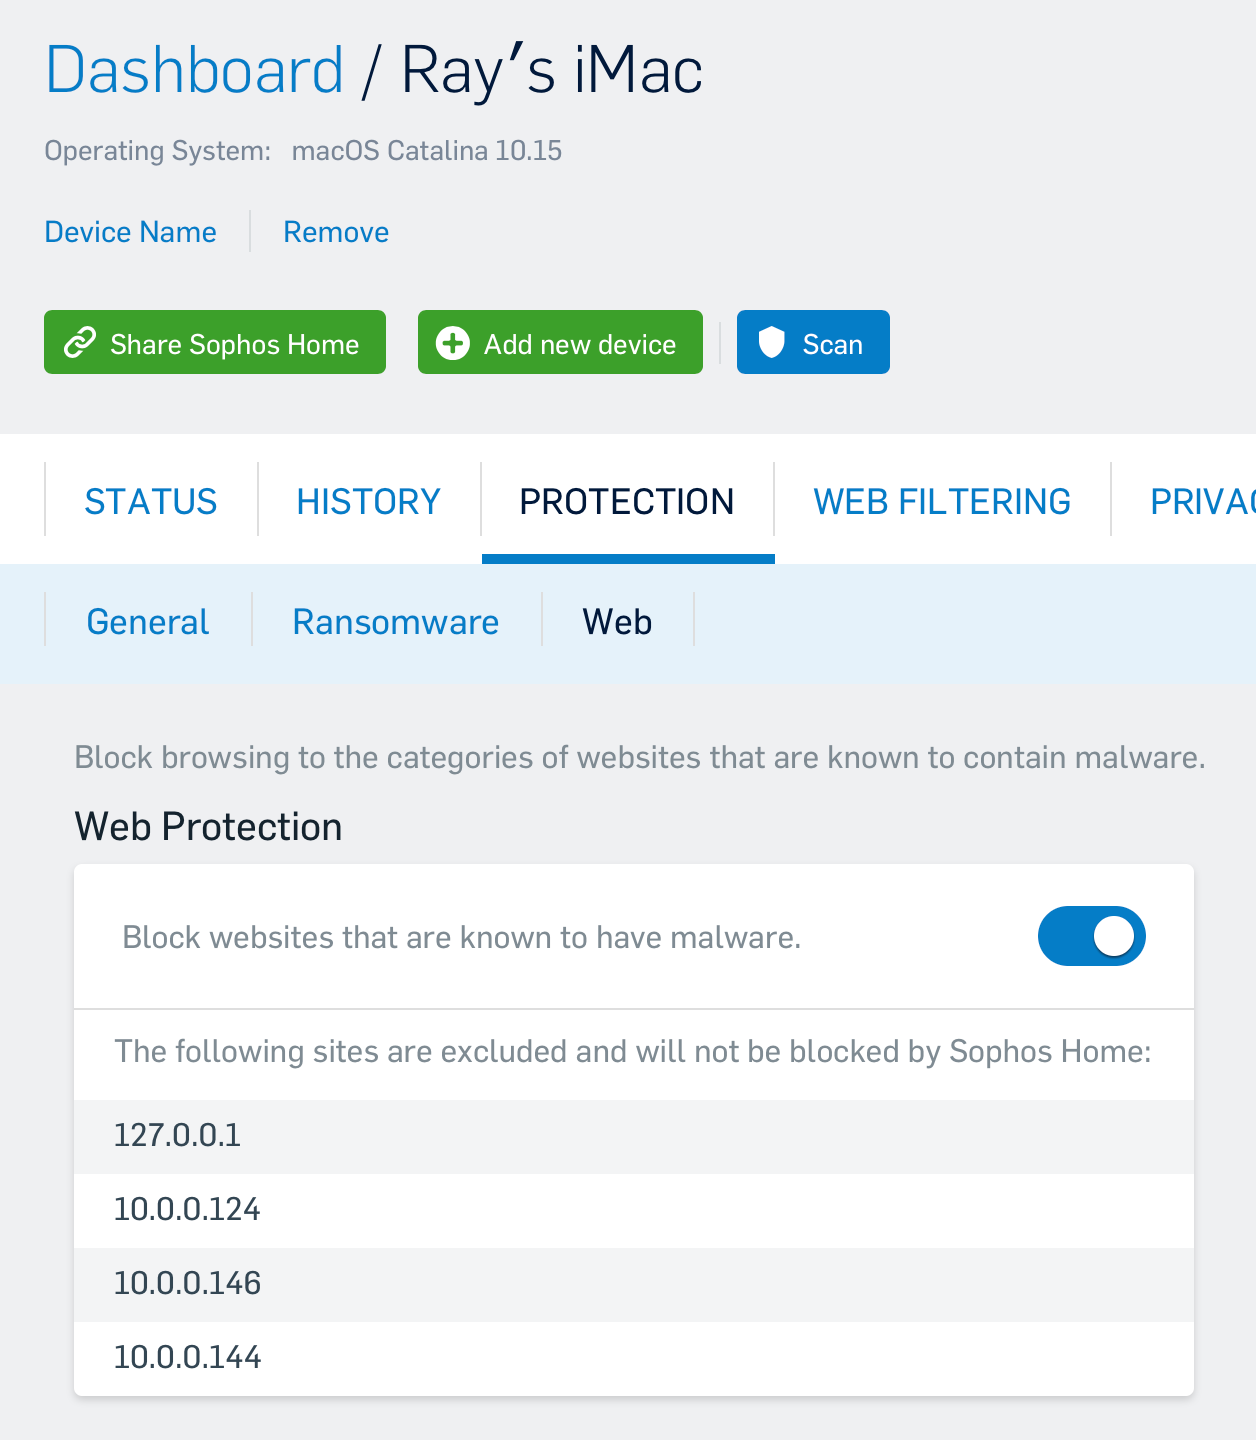Click the Share Sophos Home button label
1256x1440 pixels.
[x=235, y=344]
